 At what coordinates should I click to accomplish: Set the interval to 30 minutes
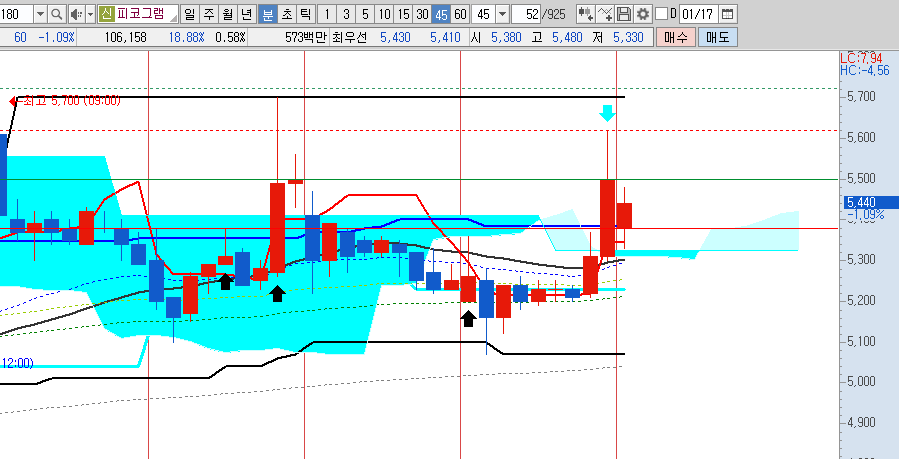423,13
